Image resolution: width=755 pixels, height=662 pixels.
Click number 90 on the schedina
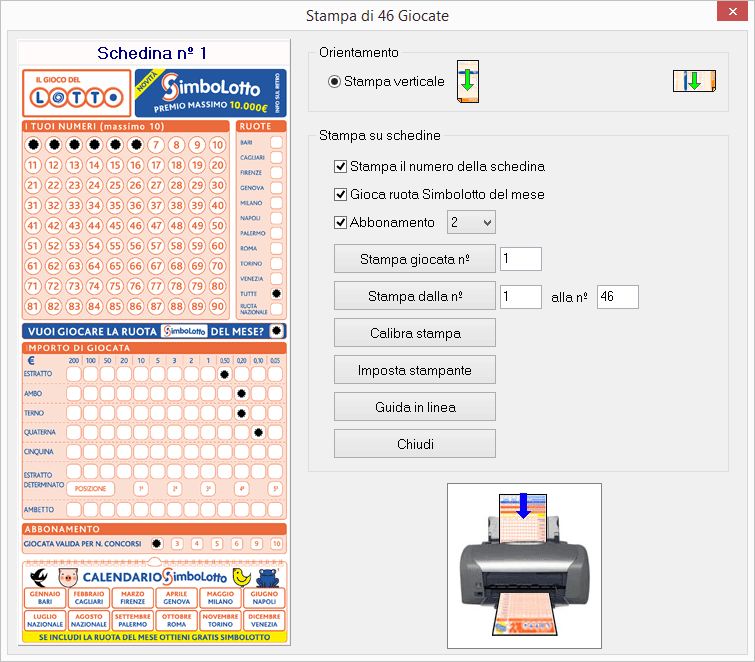click(218, 306)
